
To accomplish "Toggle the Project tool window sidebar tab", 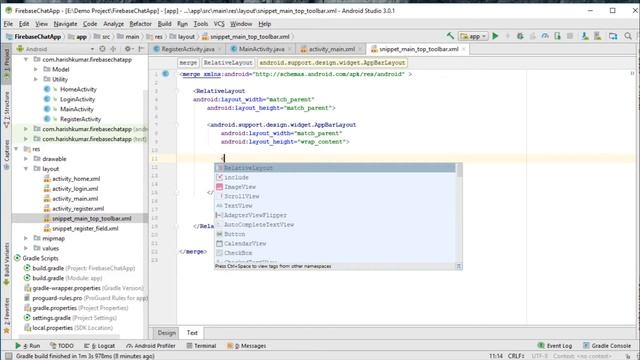I will 7,60.
